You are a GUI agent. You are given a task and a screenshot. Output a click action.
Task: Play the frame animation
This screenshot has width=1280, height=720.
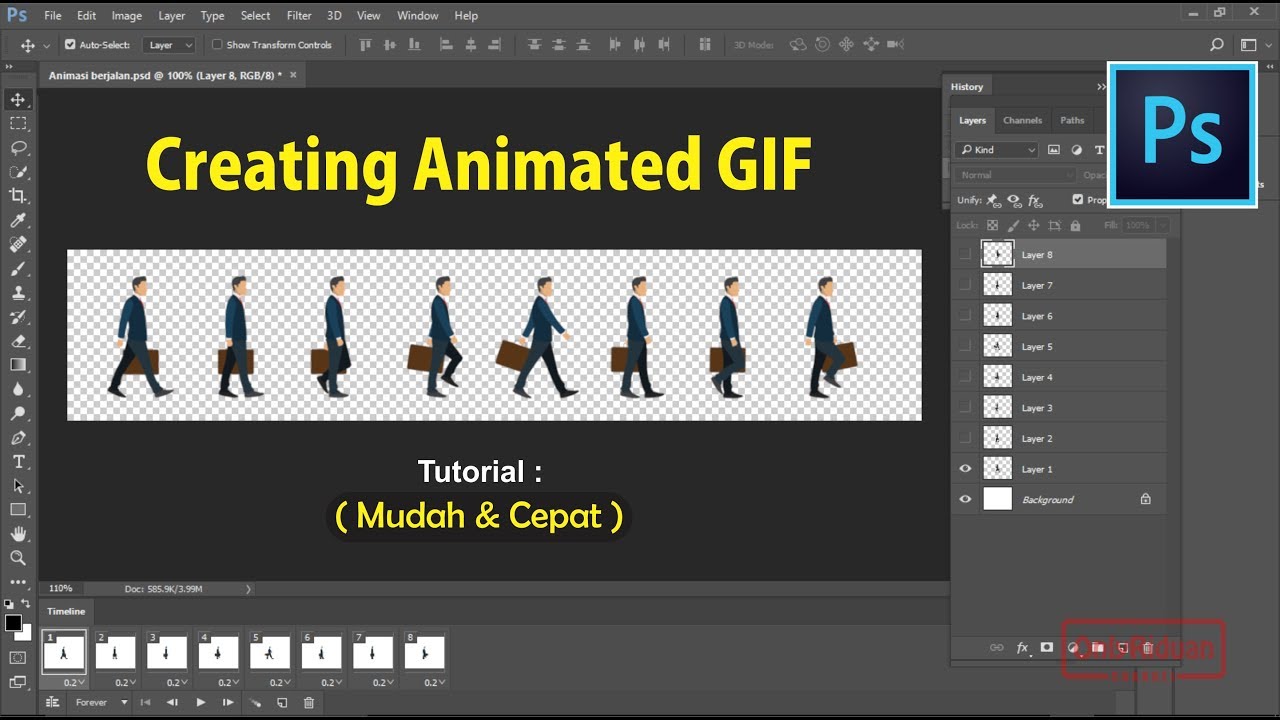point(200,703)
